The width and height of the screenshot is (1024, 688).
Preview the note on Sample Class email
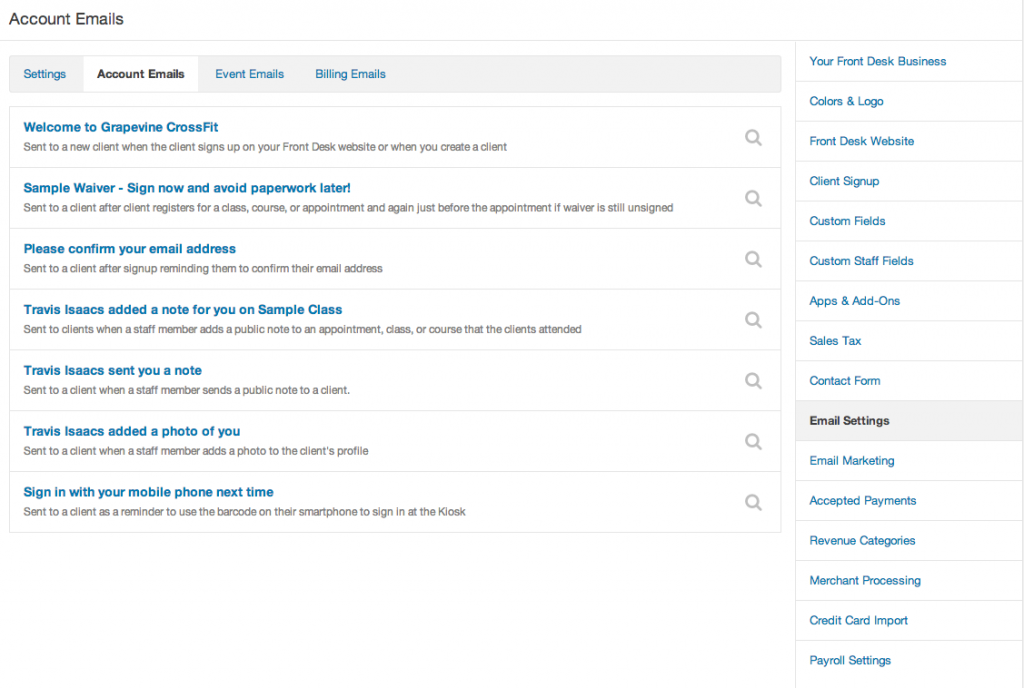coord(753,320)
